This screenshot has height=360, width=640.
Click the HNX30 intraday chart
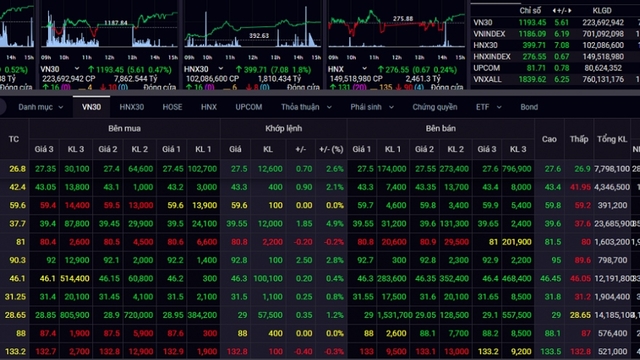[x=253, y=29]
